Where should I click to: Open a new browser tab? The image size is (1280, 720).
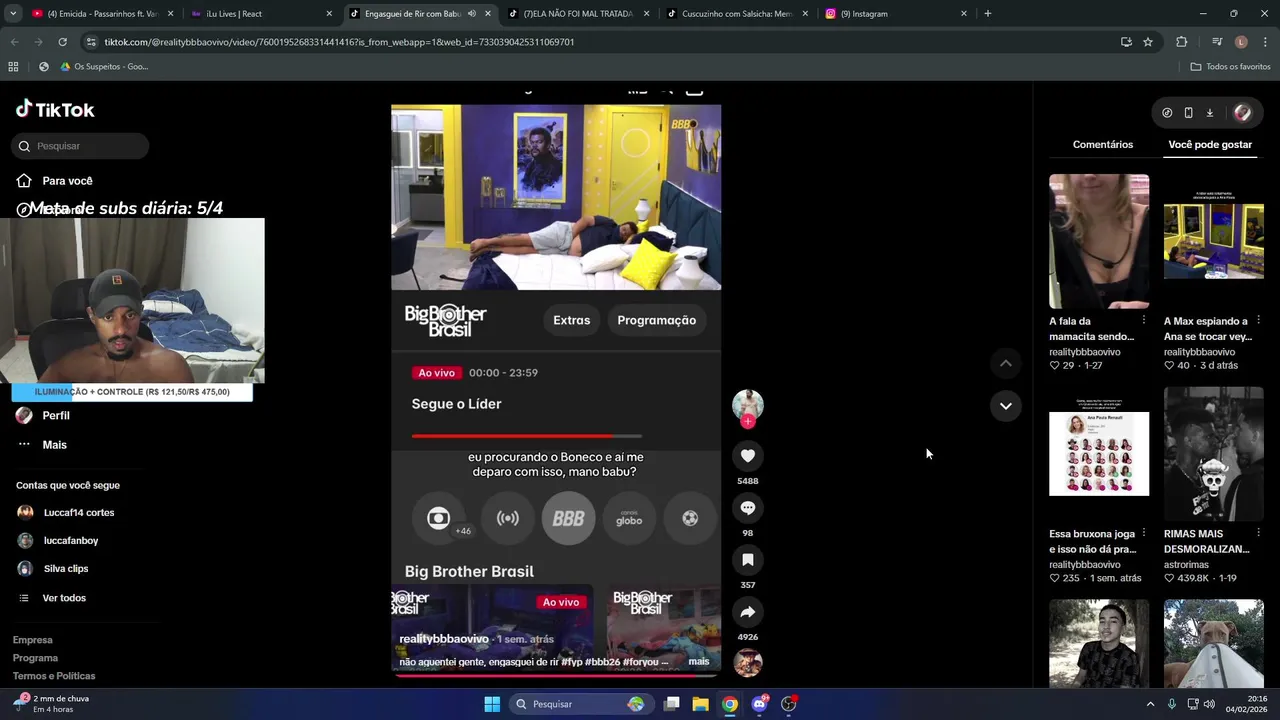pos(987,14)
